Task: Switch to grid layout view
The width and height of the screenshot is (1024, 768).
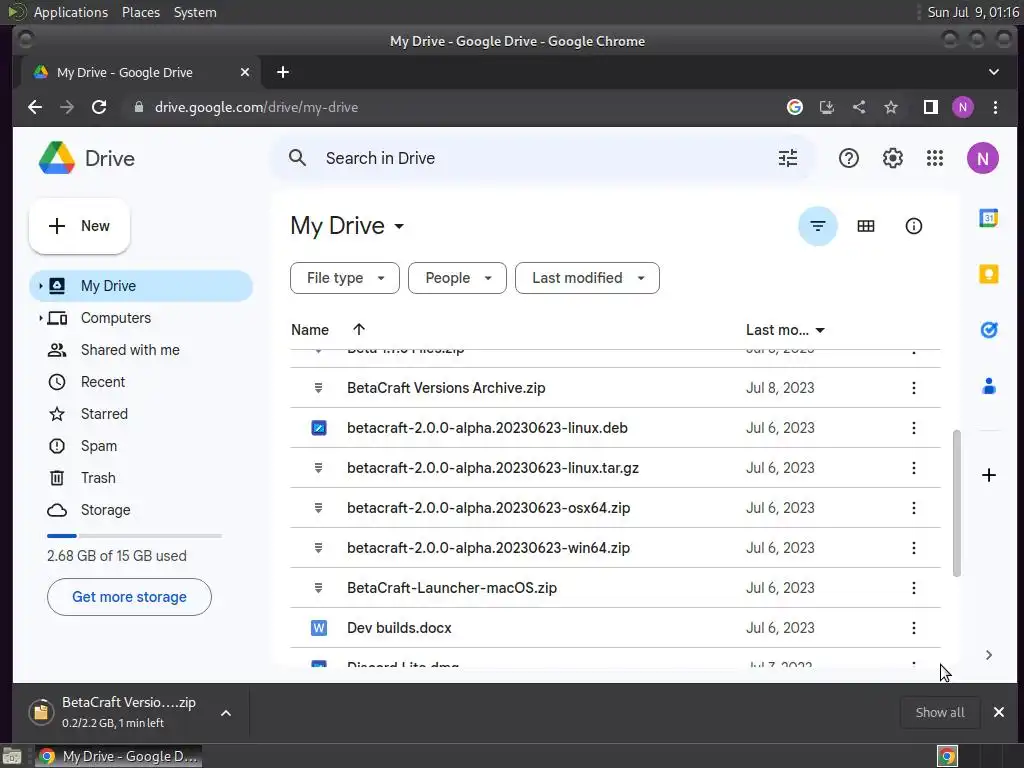Action: click(865, 226)
